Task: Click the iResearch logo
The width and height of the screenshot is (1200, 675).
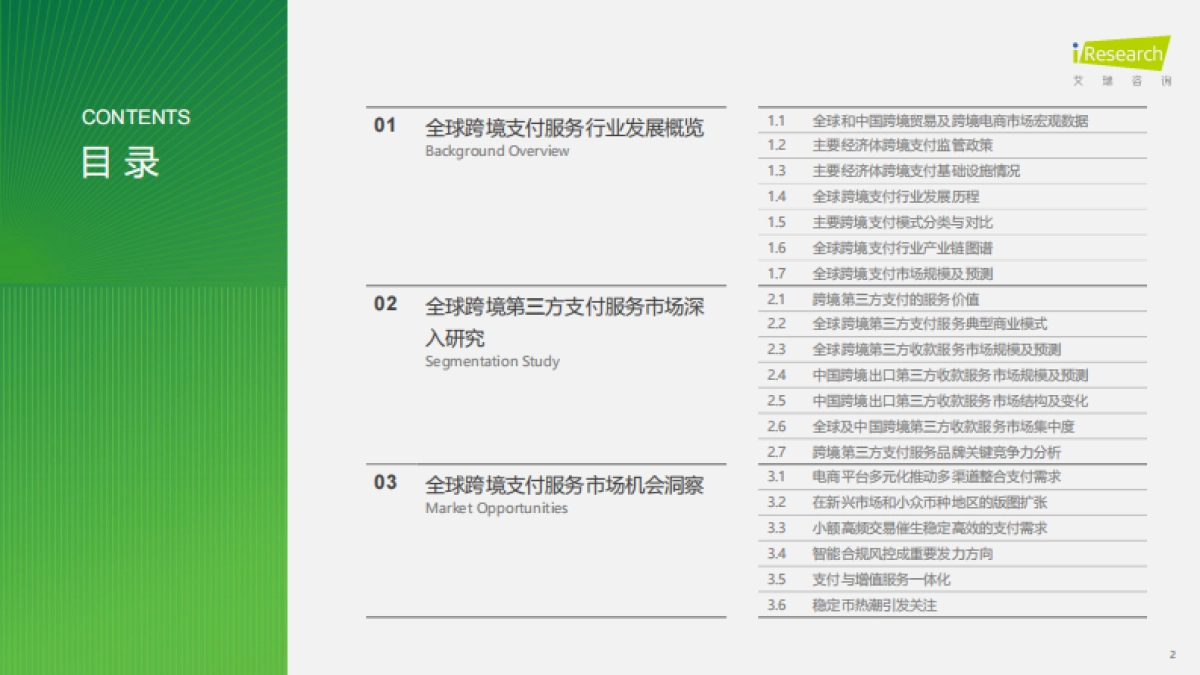Action: click(x=1118, y=55)
